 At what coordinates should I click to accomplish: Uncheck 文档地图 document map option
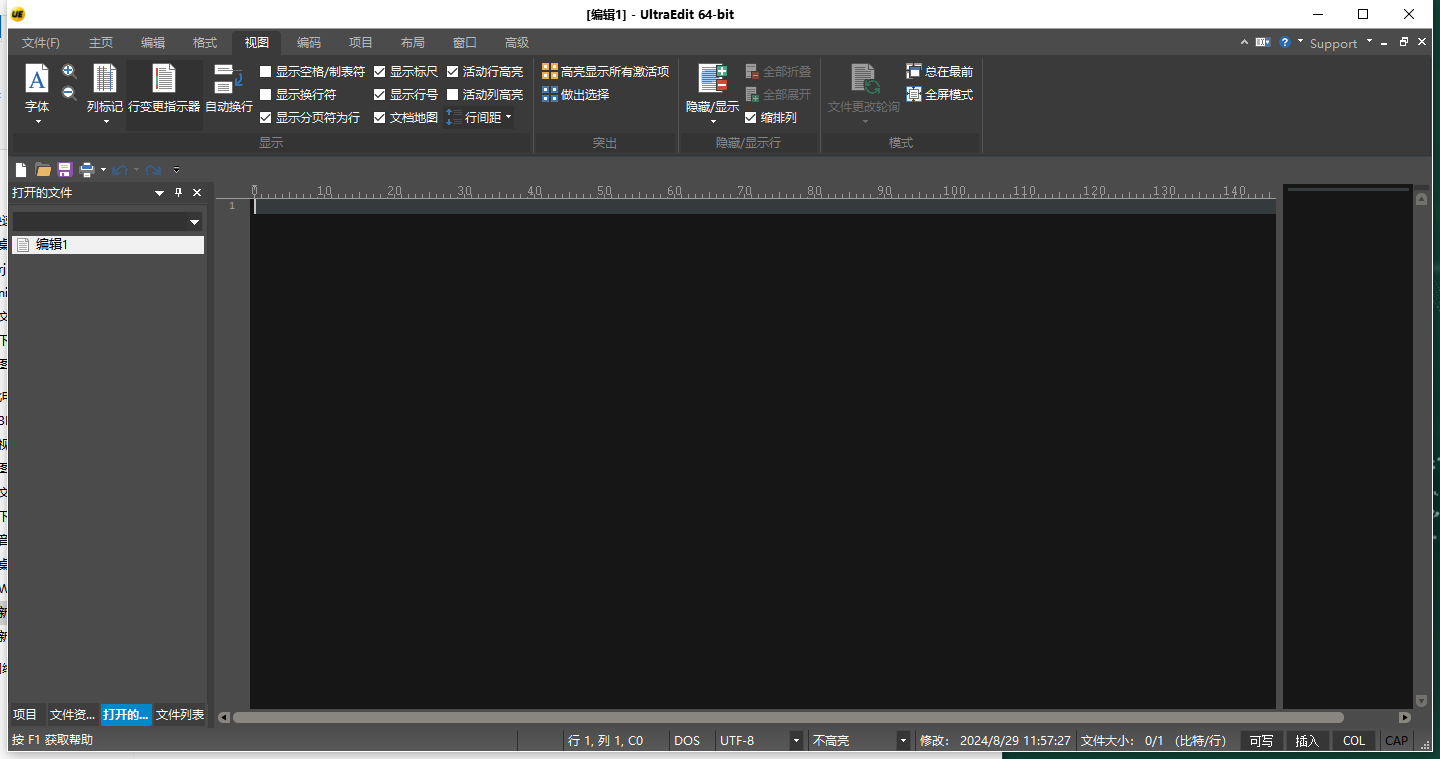coord(379,117)
